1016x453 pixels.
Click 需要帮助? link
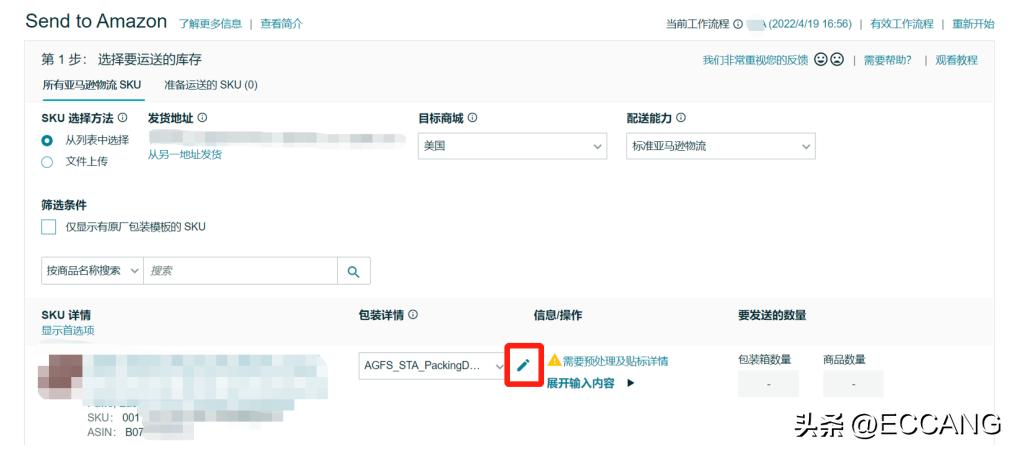[x=888, y=60]
